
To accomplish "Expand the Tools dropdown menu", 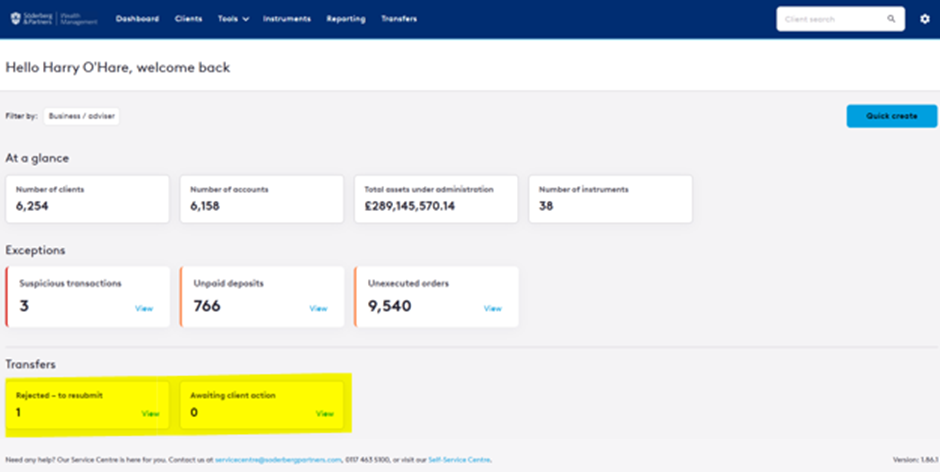I will pos(233,19).
